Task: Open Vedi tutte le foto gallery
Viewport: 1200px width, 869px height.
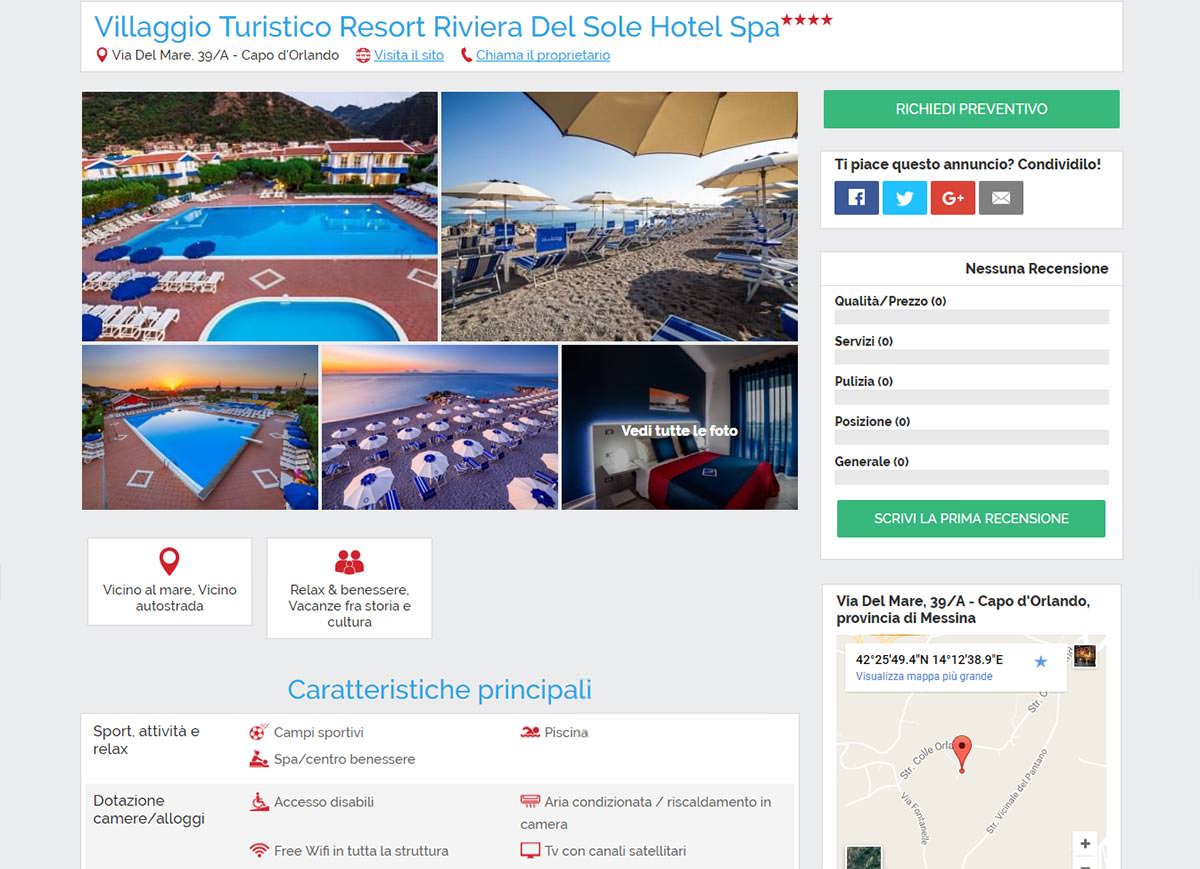Action: point(680,428)
